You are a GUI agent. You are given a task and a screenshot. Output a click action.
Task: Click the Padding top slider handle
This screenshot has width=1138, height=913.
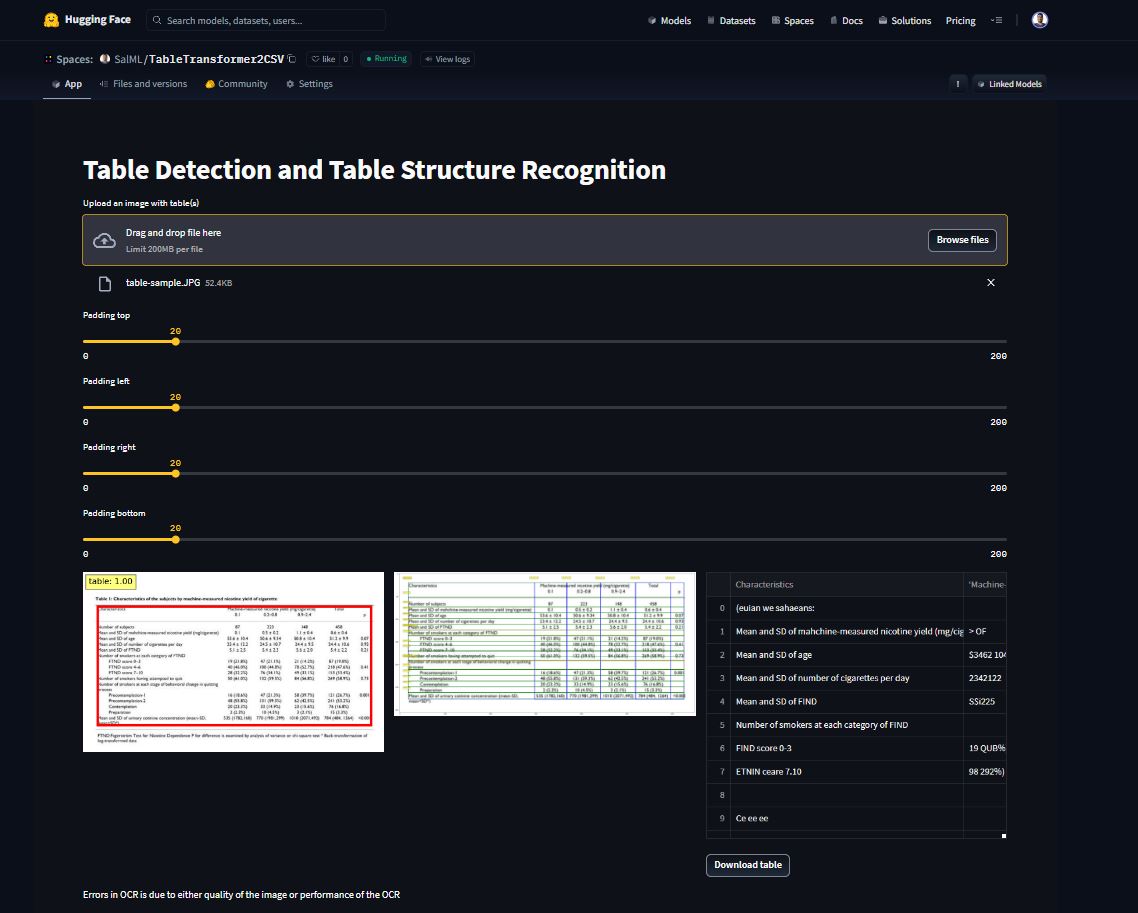pos(175,342)
